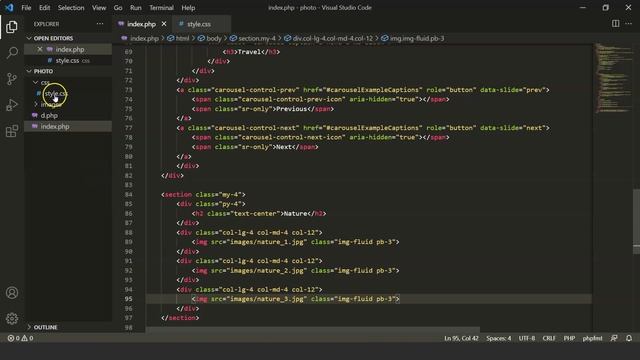Open style.css in the css folder
640x360 pixels.
point(56,93)
